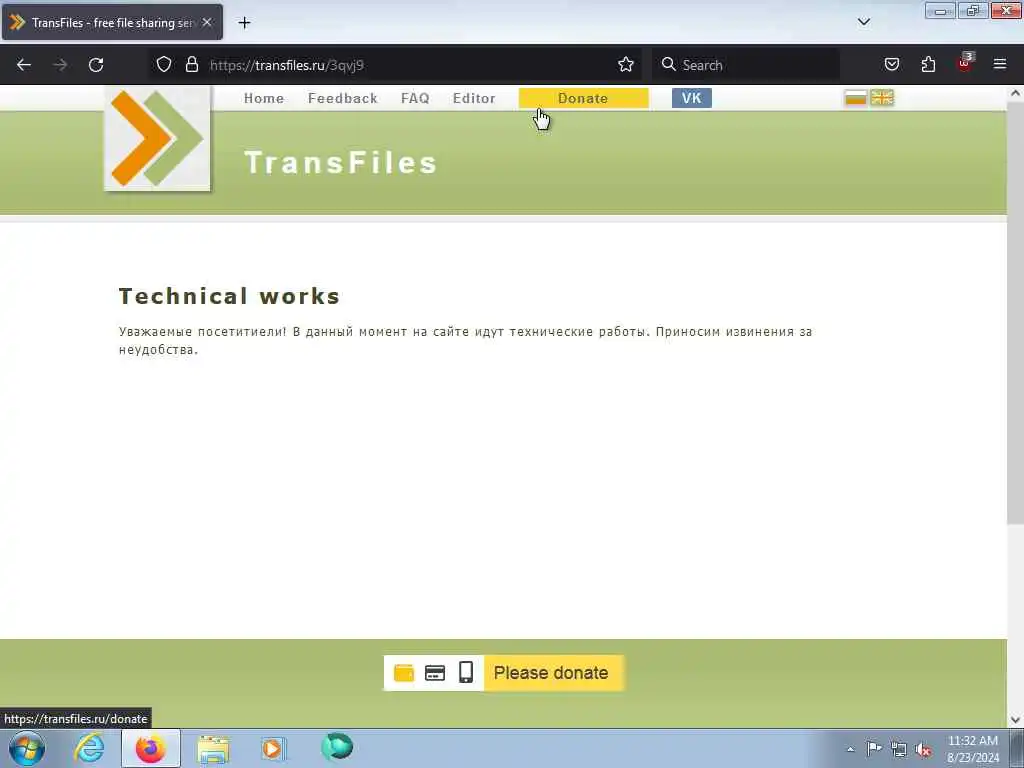Reload the page with the refresh icon

(x=96, y=65)
